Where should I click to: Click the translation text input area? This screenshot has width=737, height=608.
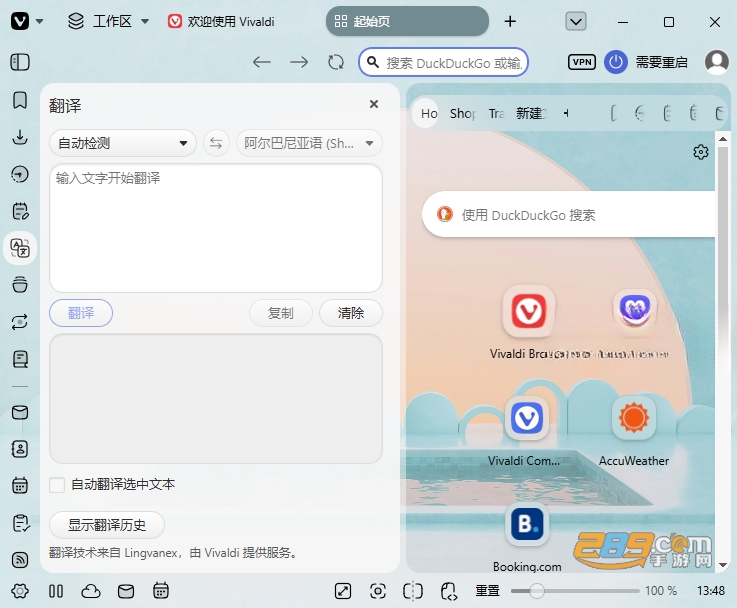pos(216,228)
